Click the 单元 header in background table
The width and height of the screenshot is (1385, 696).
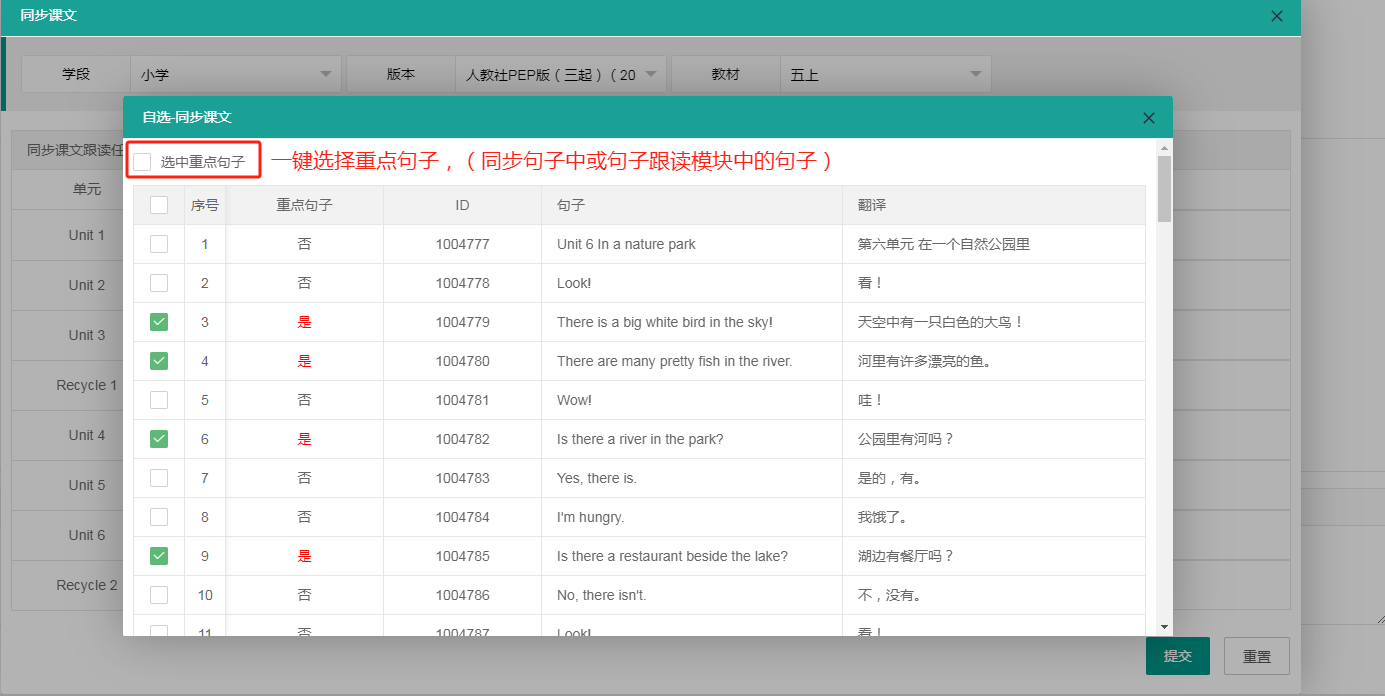[x=87, y=189]
